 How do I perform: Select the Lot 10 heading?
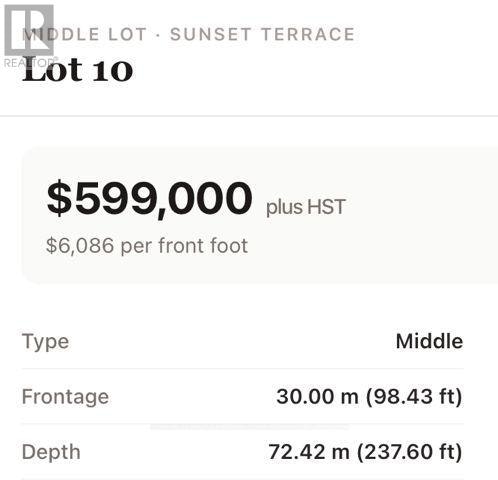click(77, 70)
